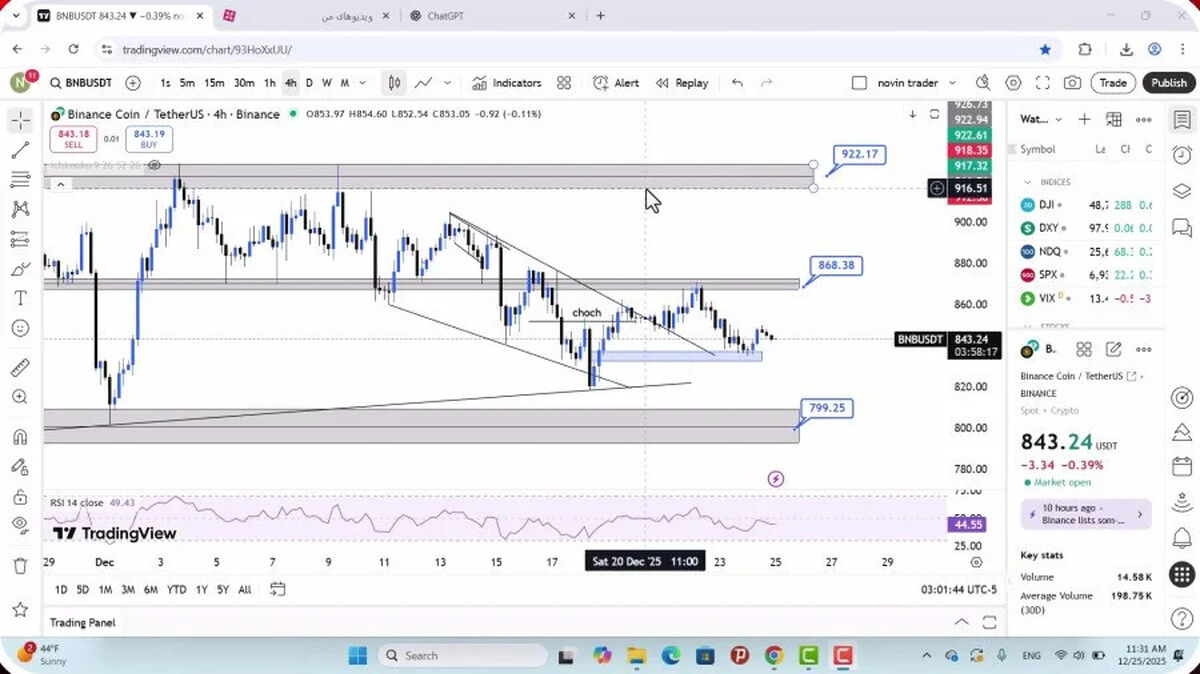Expand the timeframe interval dropdown

363,83
